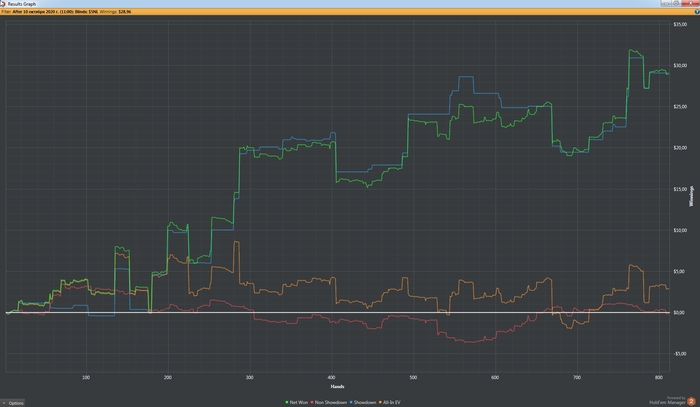Viewport: 700px width, 407px height.
Task: Click the Hold'em Manager 2 logo icon
Action: [691, 401]
